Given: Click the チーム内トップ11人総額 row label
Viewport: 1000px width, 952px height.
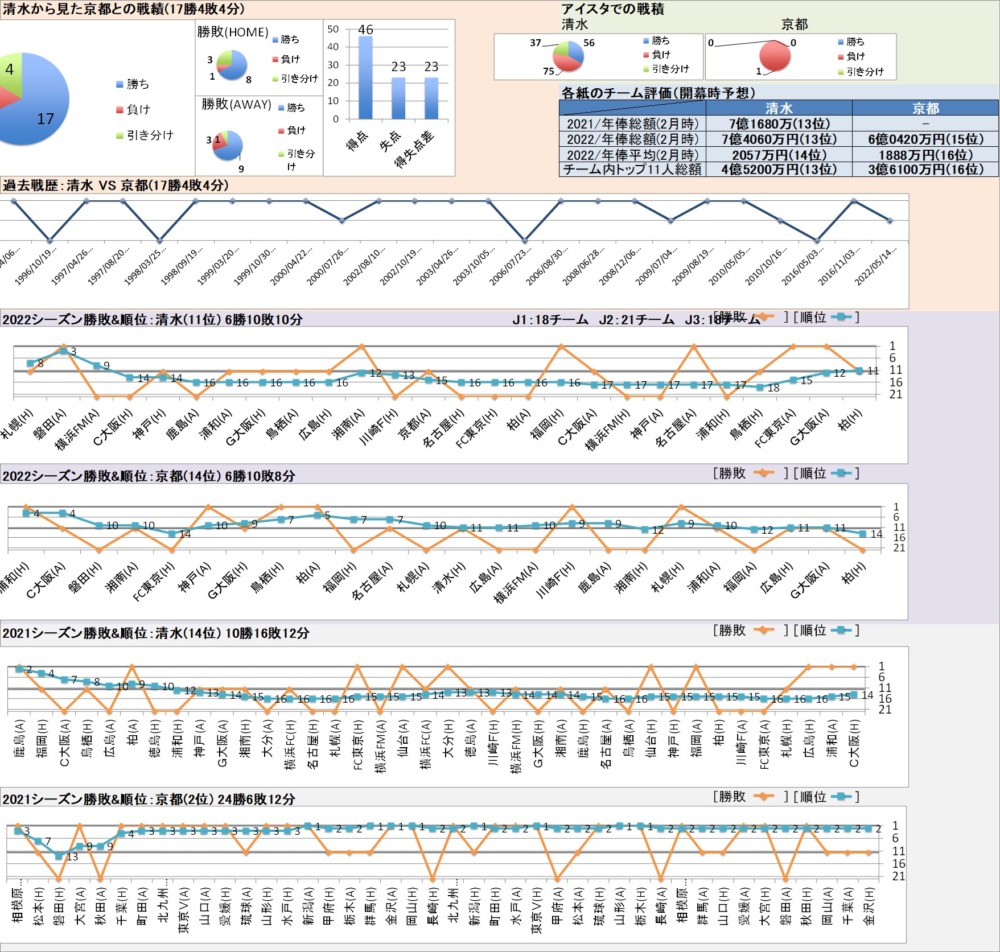Looking at the screenshot, I should point(632,170).
